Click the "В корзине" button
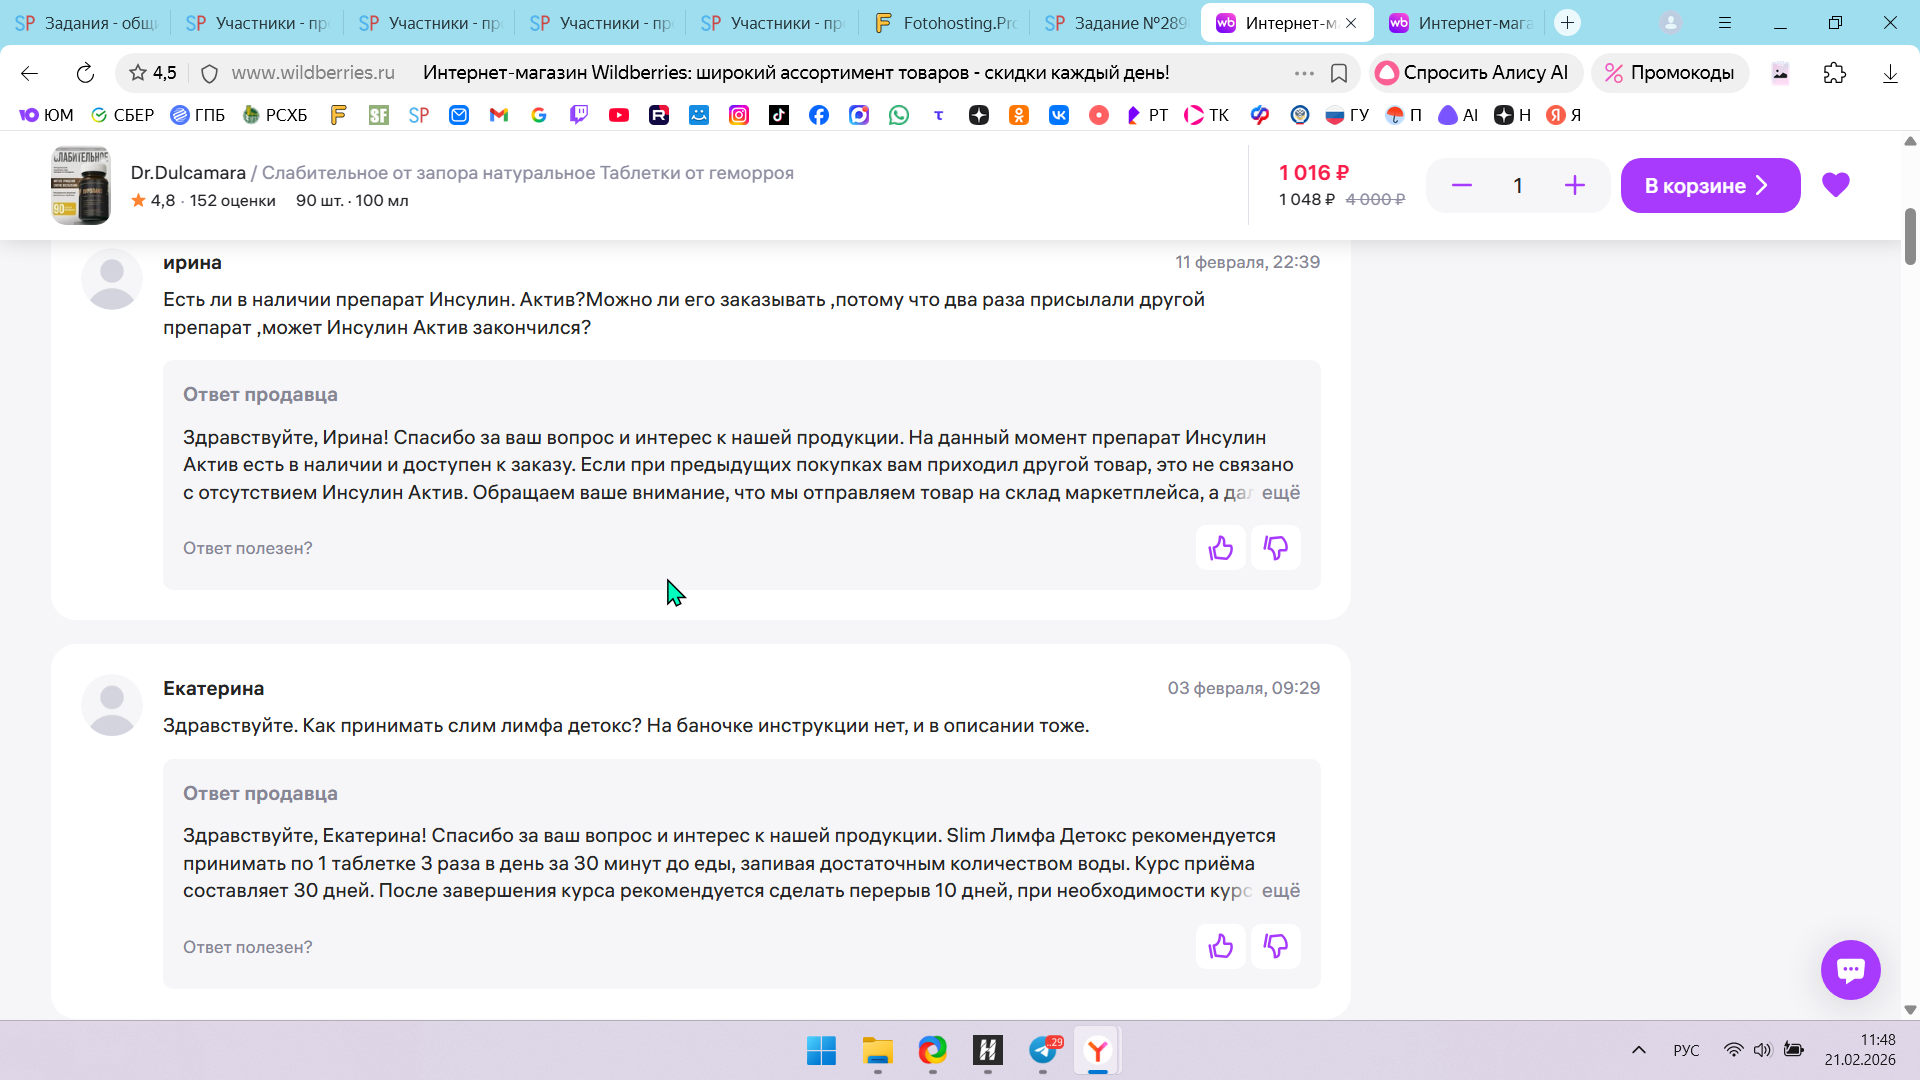The height and width of the screenshot is (1080, 1920). (x=1709, y=185)
